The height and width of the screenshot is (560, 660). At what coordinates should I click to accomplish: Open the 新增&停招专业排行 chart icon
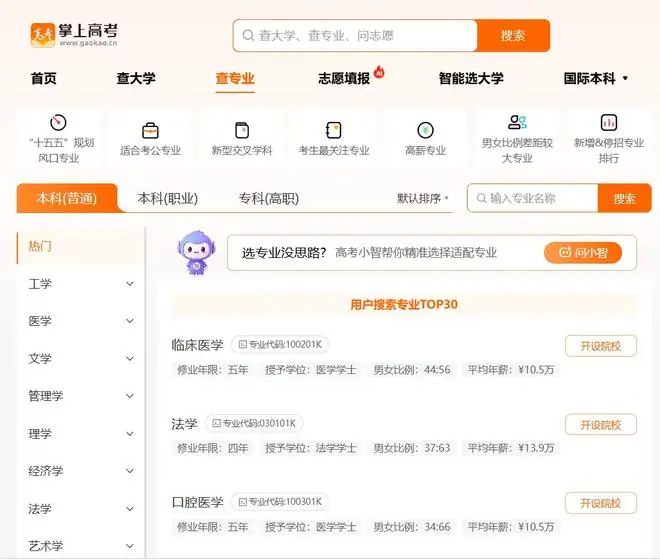[x=609, y=123]
